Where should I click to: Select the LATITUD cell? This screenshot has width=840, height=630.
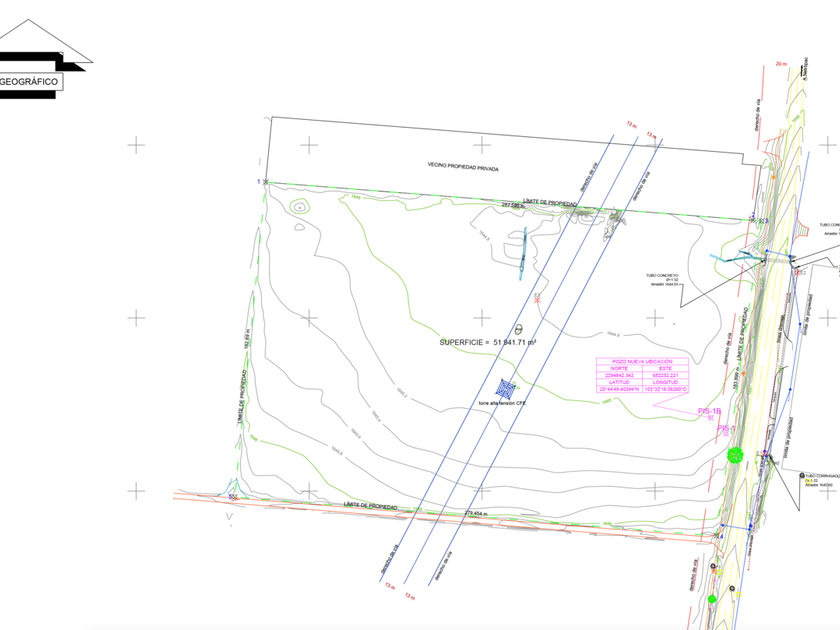[619, 382]
